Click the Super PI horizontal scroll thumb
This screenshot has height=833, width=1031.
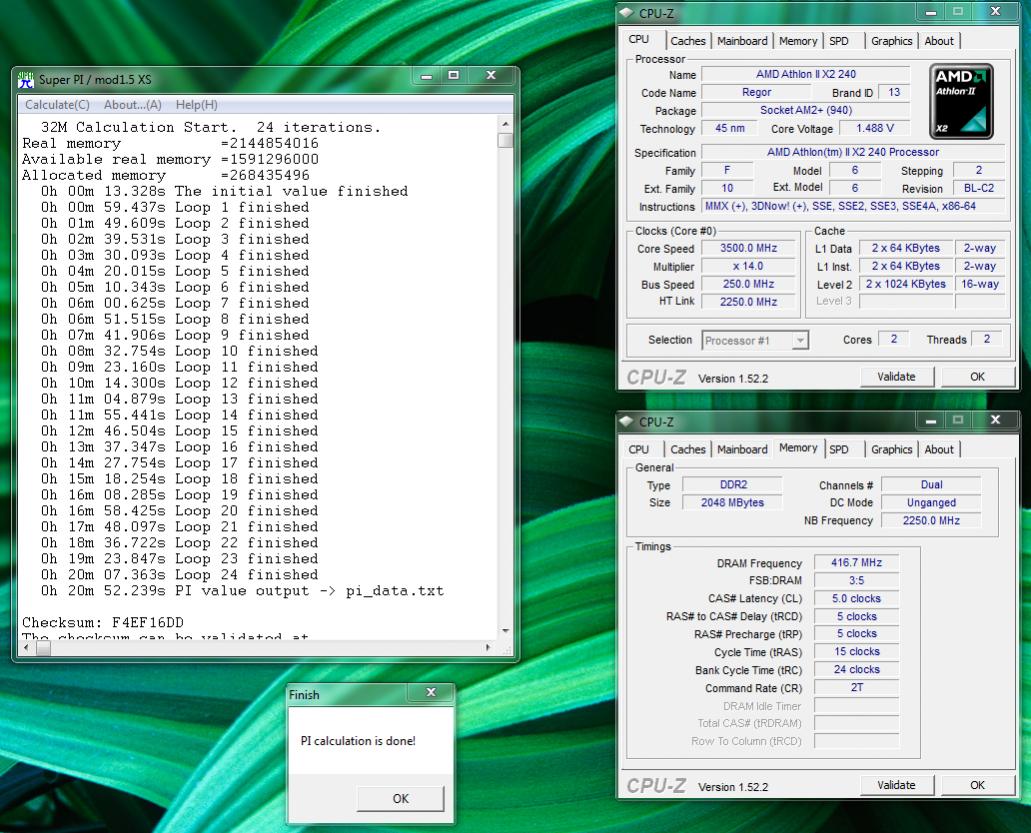point(43,648)
